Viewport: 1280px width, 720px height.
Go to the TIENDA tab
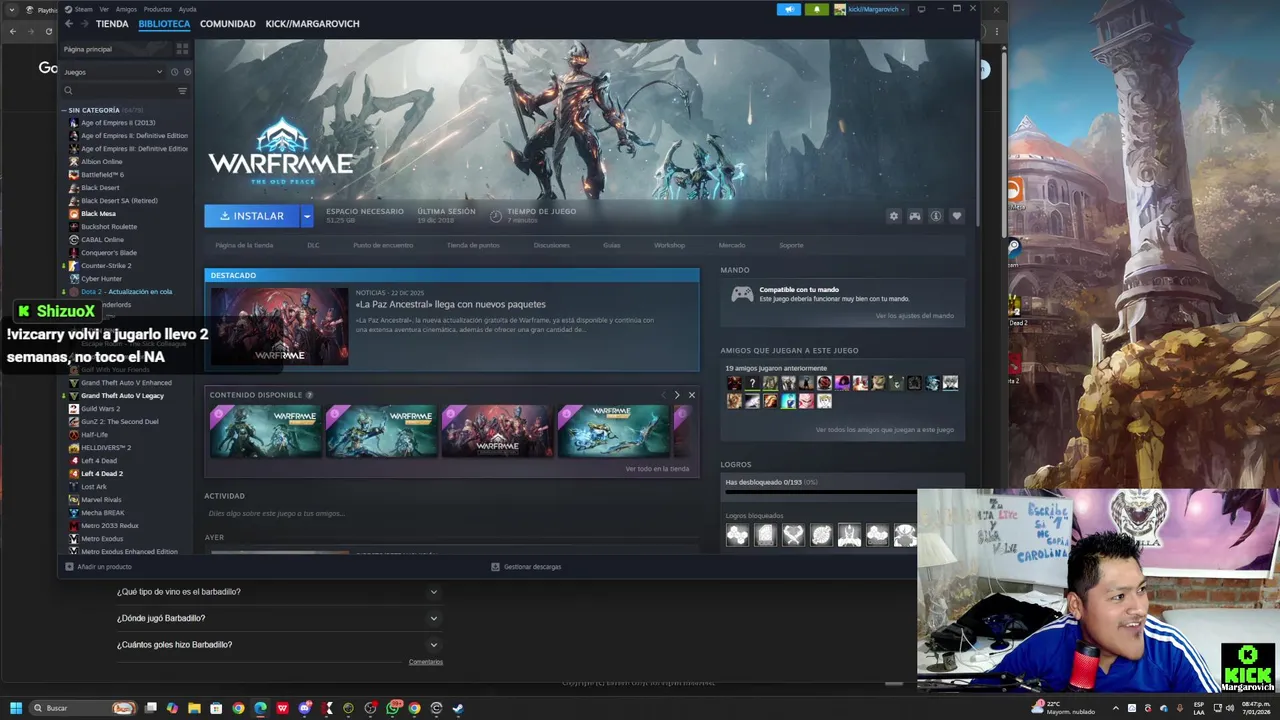(112, 24)
